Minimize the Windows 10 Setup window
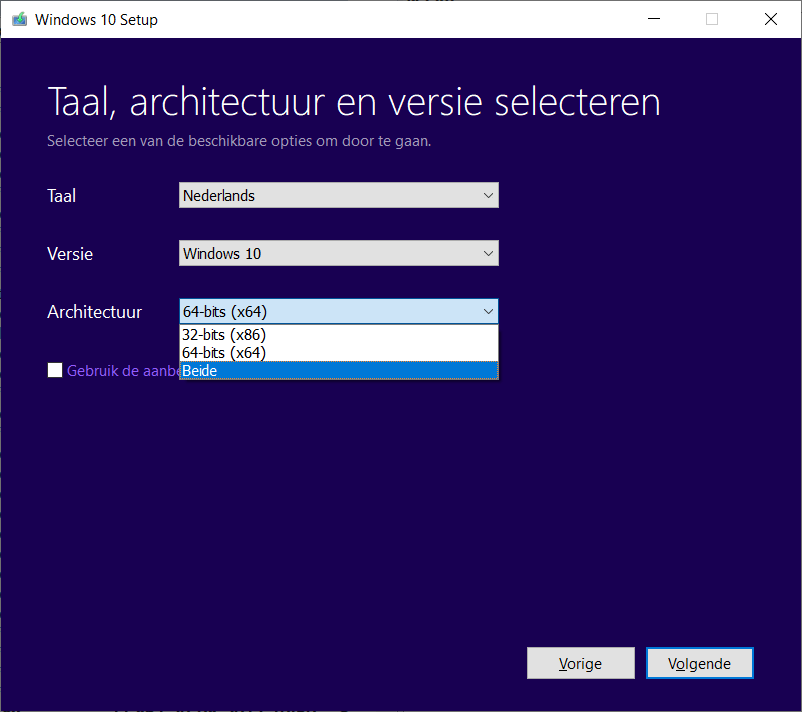The height and width of the screenshot is (712, 802). click(x=654, y=19)
